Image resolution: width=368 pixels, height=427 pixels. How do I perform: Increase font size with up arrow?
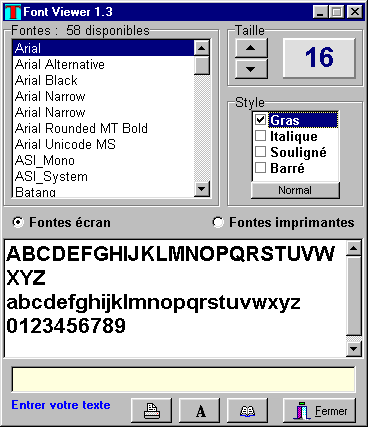click(x=251, y=48)
